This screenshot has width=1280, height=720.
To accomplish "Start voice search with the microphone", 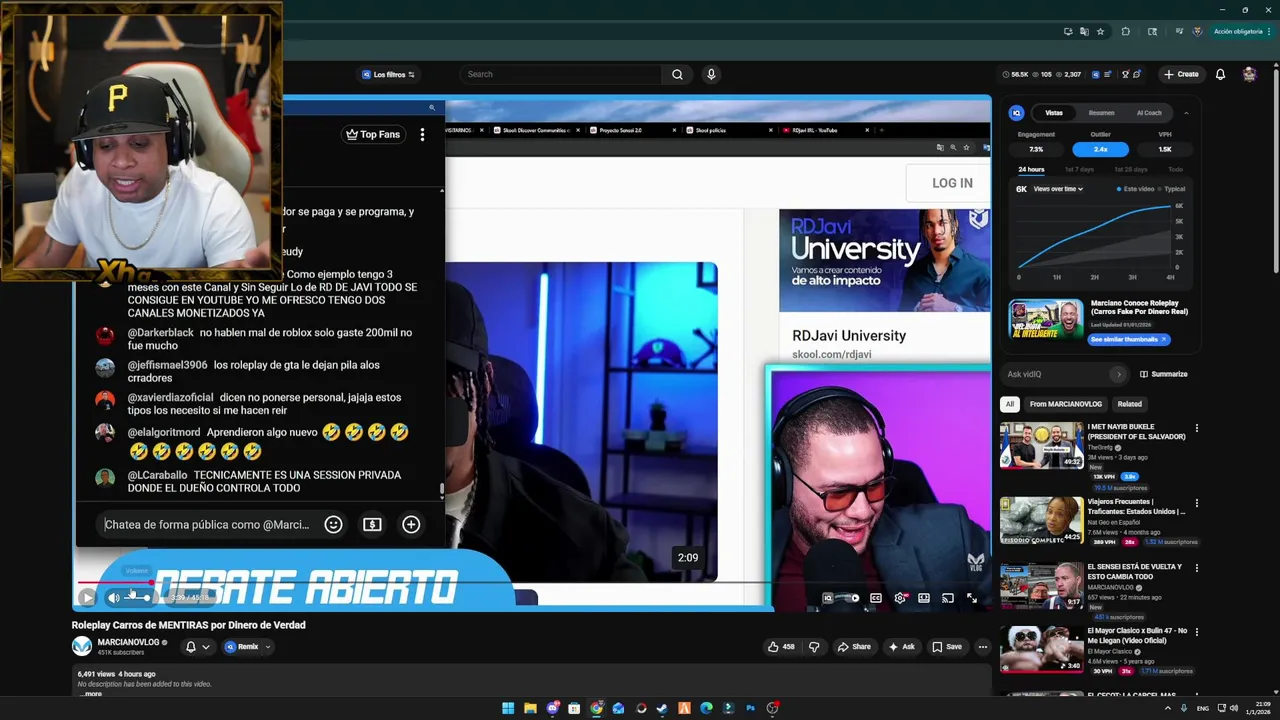I will pos(711,74).
